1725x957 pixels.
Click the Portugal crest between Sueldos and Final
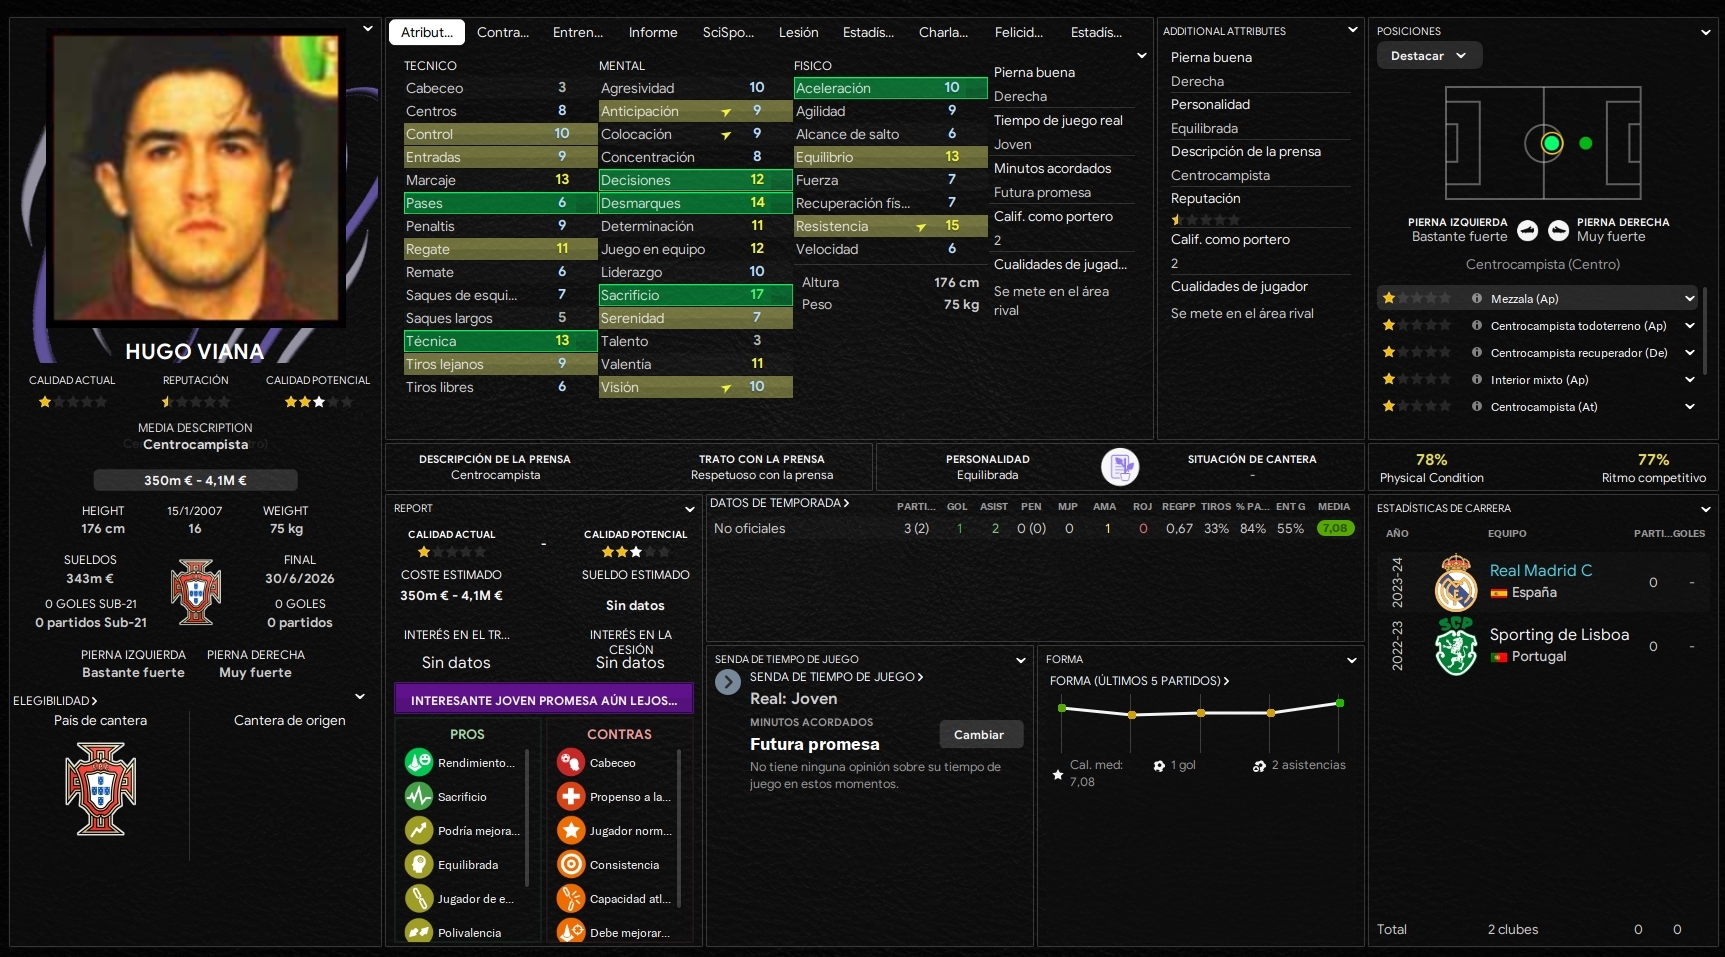click(x=196, y=592)
